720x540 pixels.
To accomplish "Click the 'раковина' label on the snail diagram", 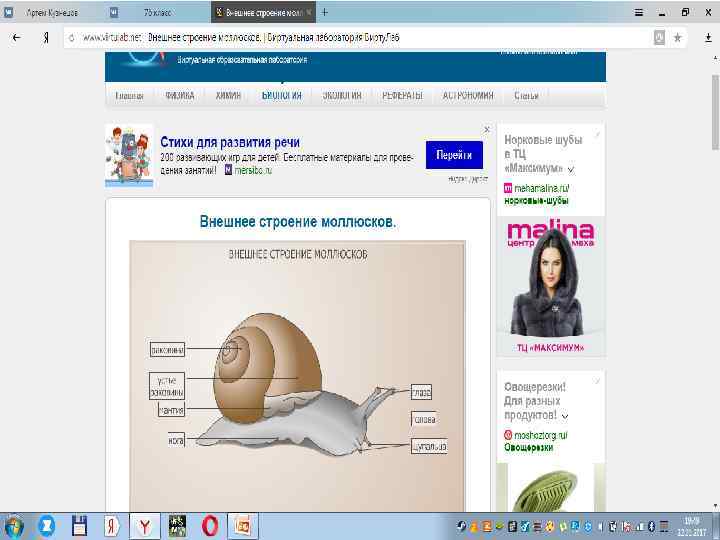I will point(167,350).
